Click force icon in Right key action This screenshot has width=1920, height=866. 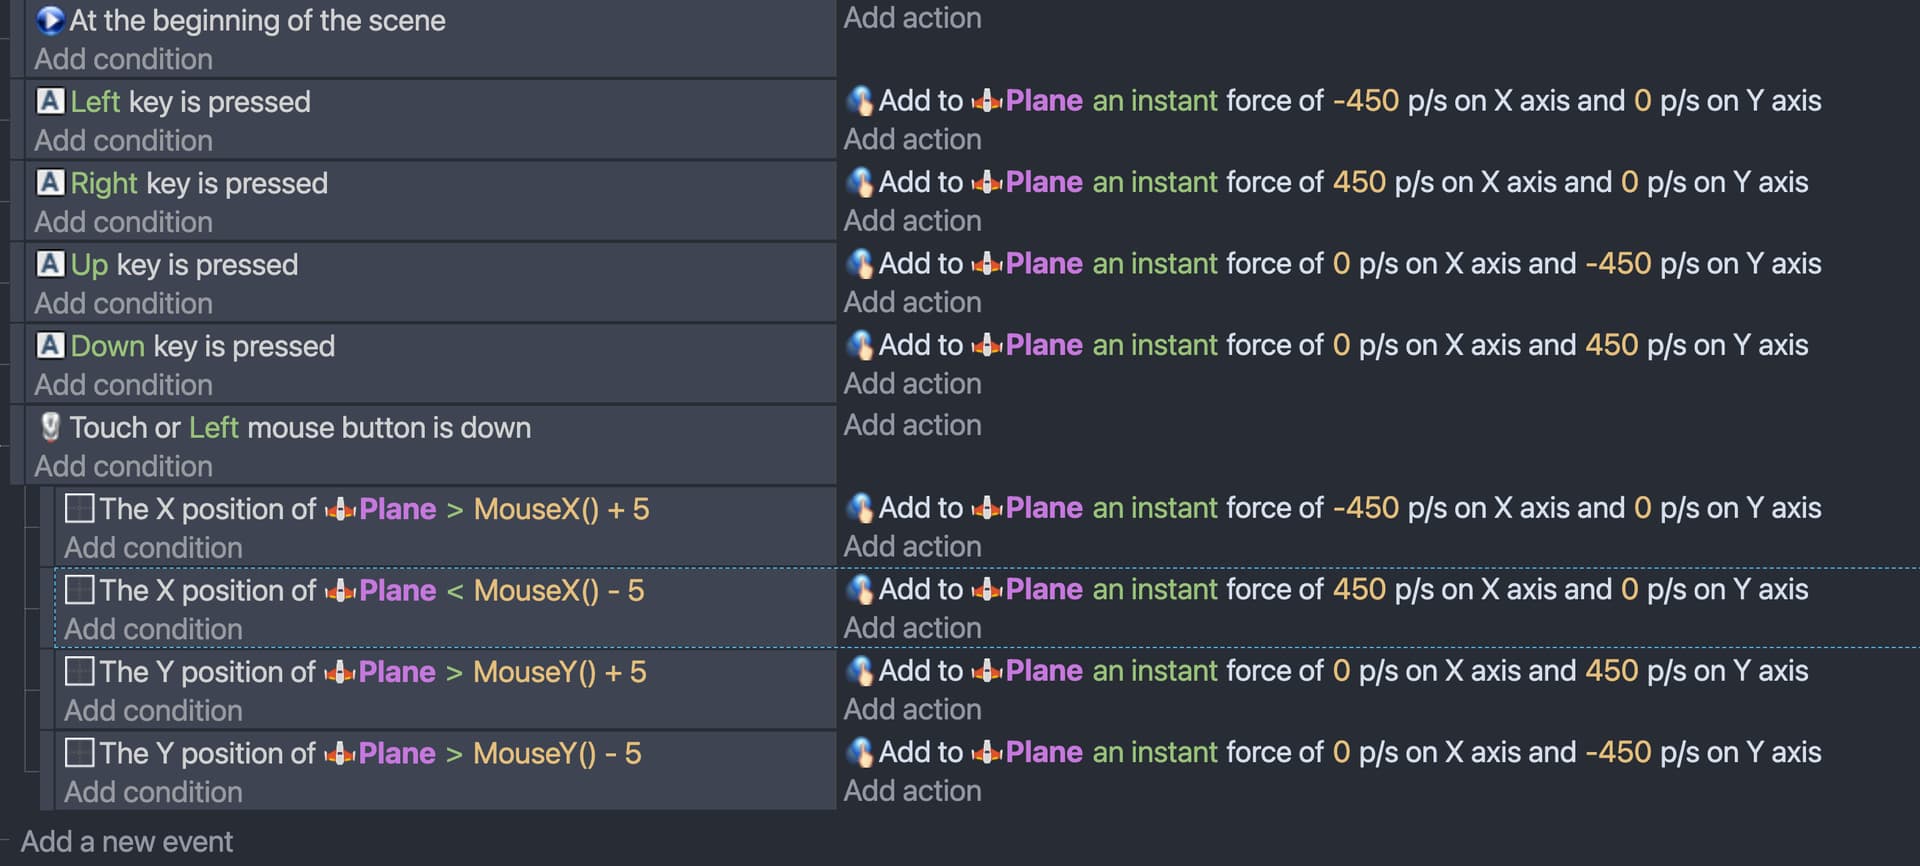click(860, 182)
